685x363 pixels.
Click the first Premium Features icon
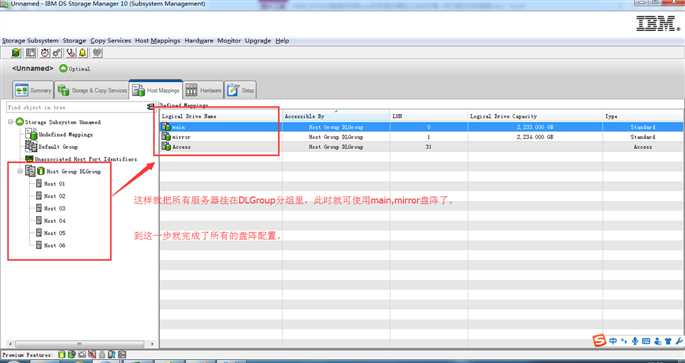pyautogui.click(x=62, y=355)
